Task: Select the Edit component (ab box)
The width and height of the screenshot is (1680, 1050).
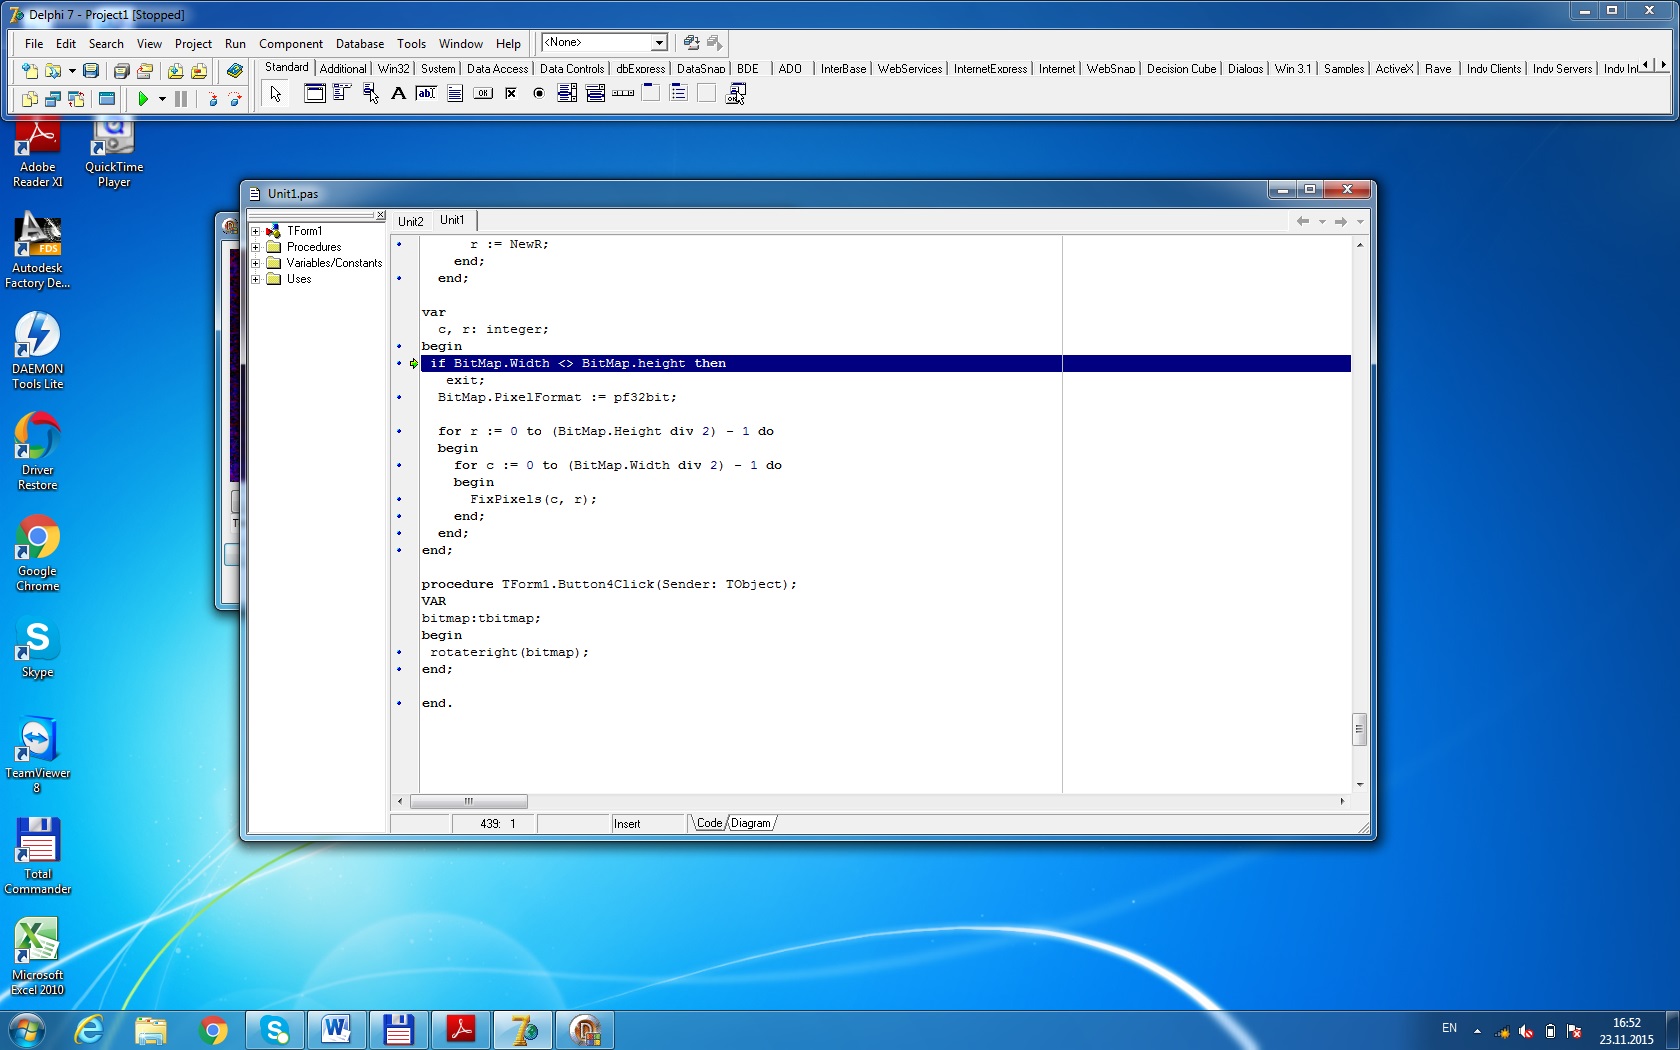Action: [x=426, y=94]
